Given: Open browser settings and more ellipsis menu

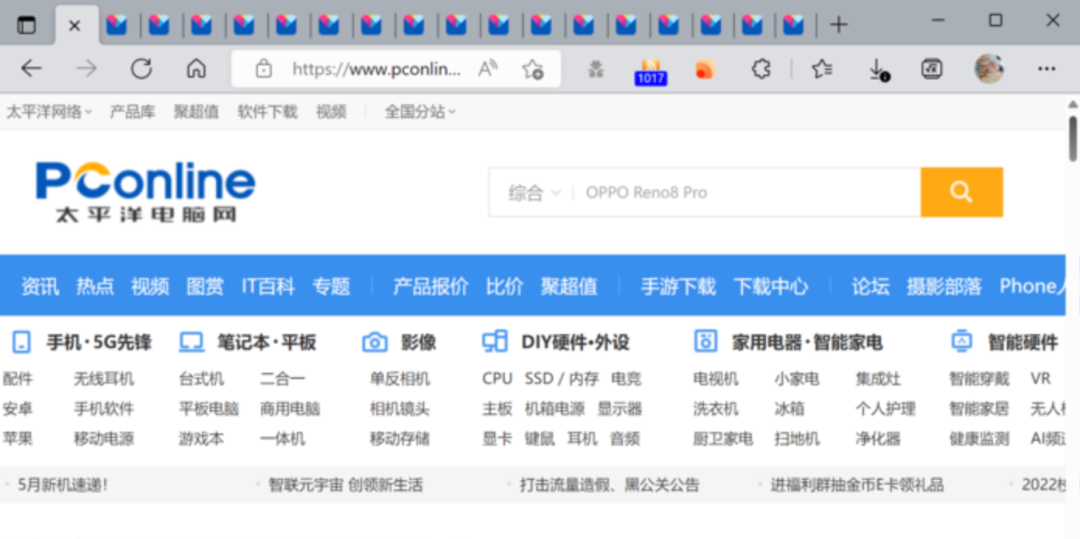Looking at the screenshot, I should pyautogui.click(x=1046, y=68).
